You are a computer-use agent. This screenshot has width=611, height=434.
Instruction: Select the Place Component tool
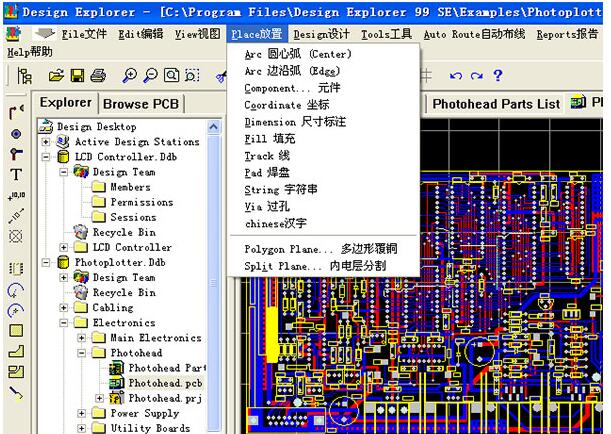coord(16,268)
